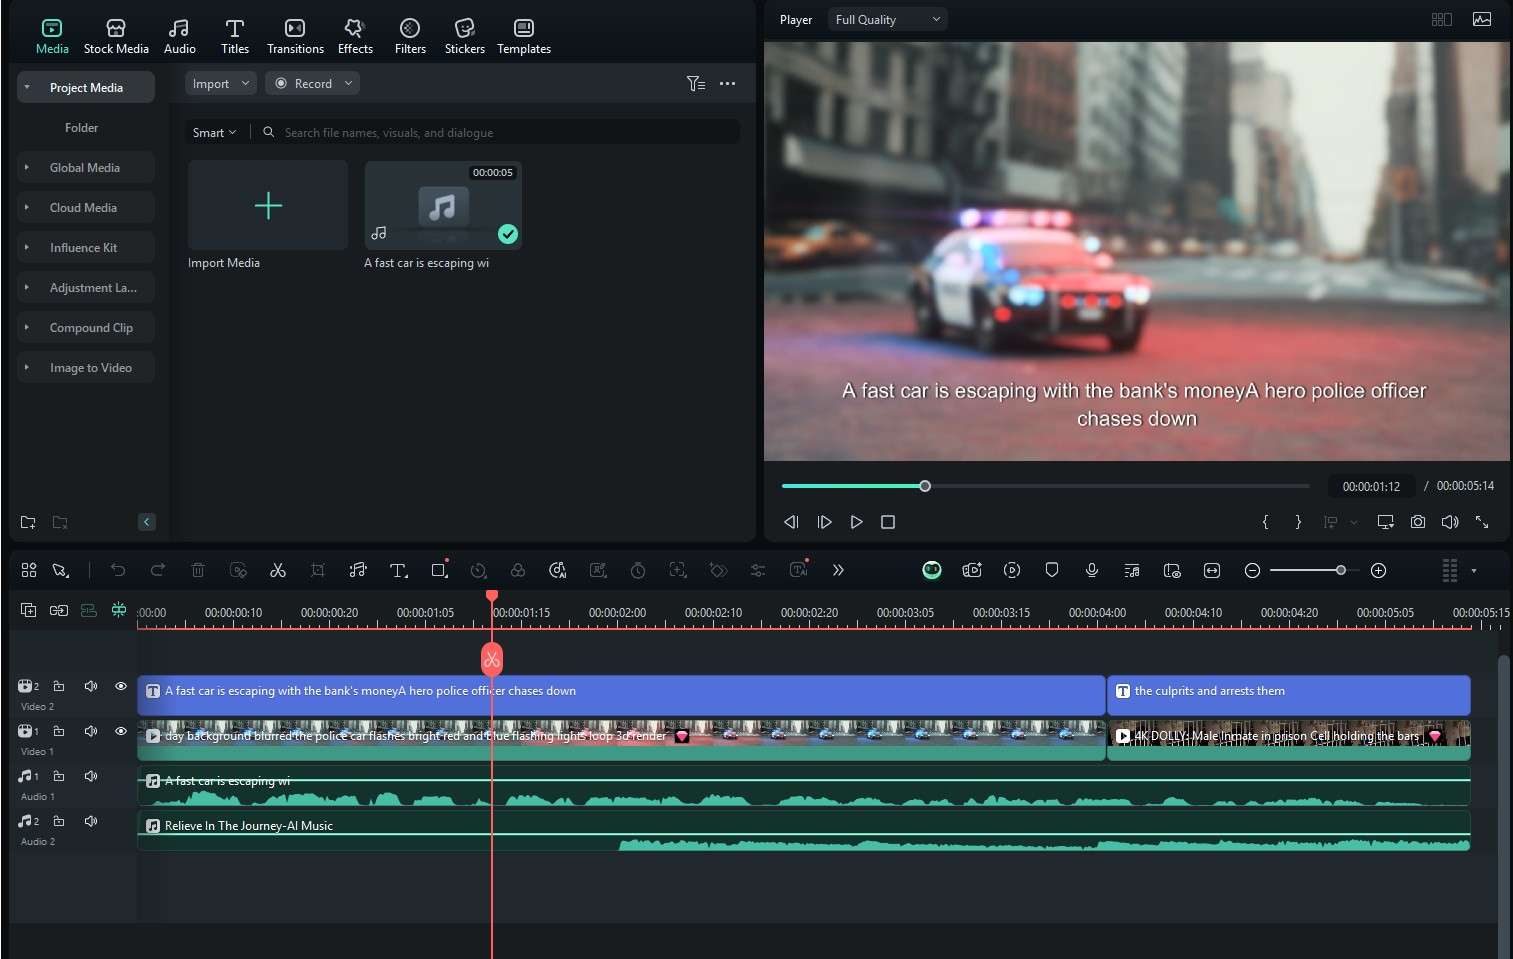The height and width of the screenshot is (959, 1513).
Task: Expand the Compound Clip section
Action: [x=27, y=327]
